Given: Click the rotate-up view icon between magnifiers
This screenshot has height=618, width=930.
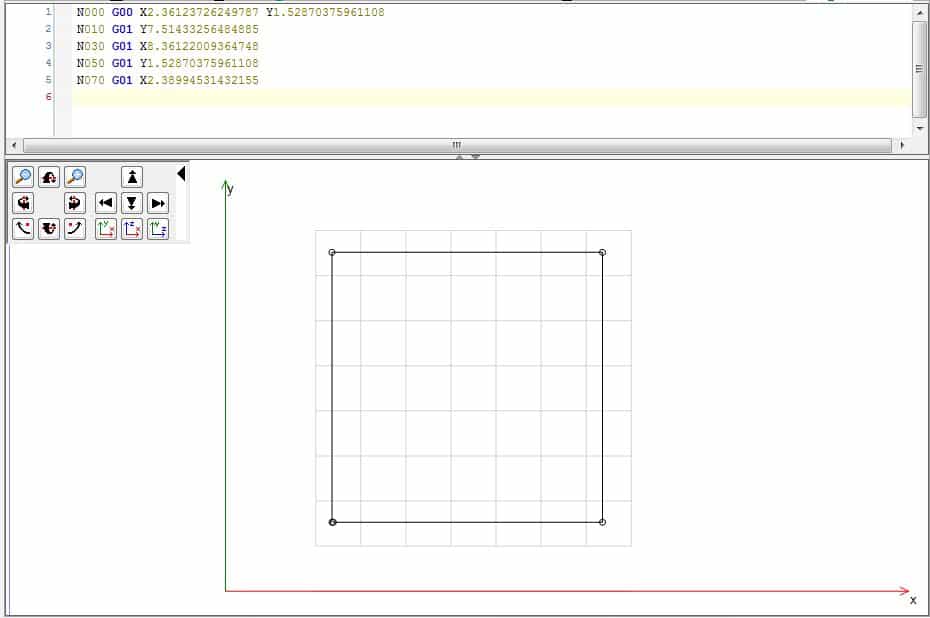Looking at the screenshot, I should point(49,177).
